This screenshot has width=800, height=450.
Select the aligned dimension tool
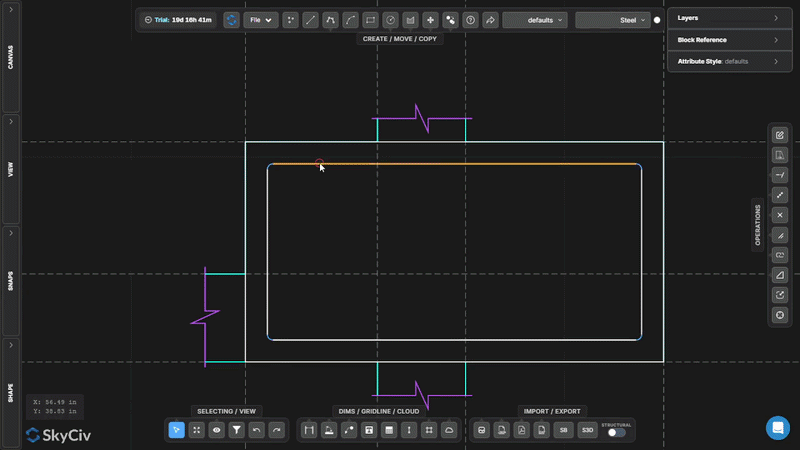[329, 430]
